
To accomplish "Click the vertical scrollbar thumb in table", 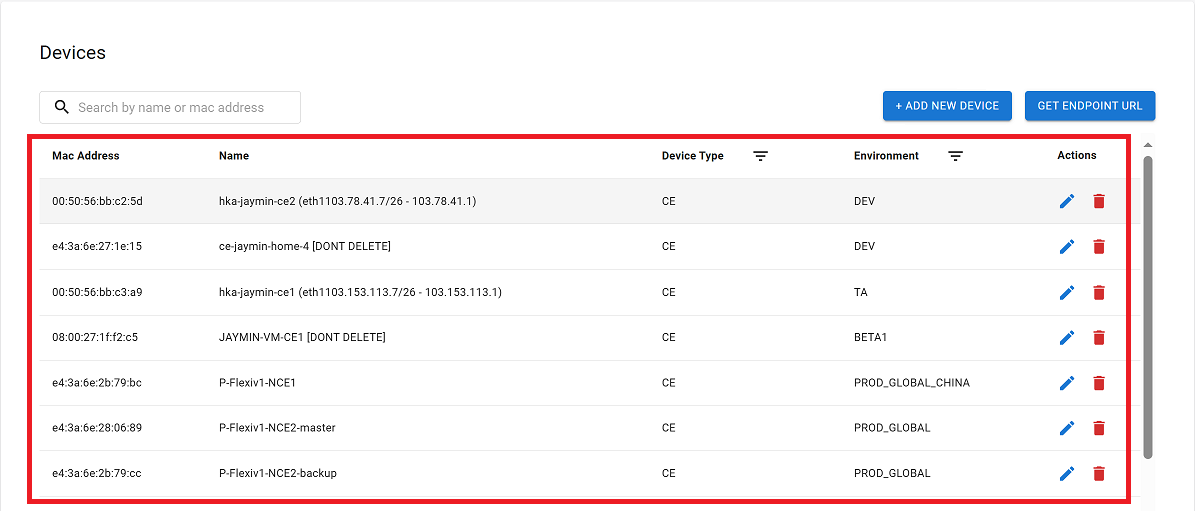I will 1148,300.
